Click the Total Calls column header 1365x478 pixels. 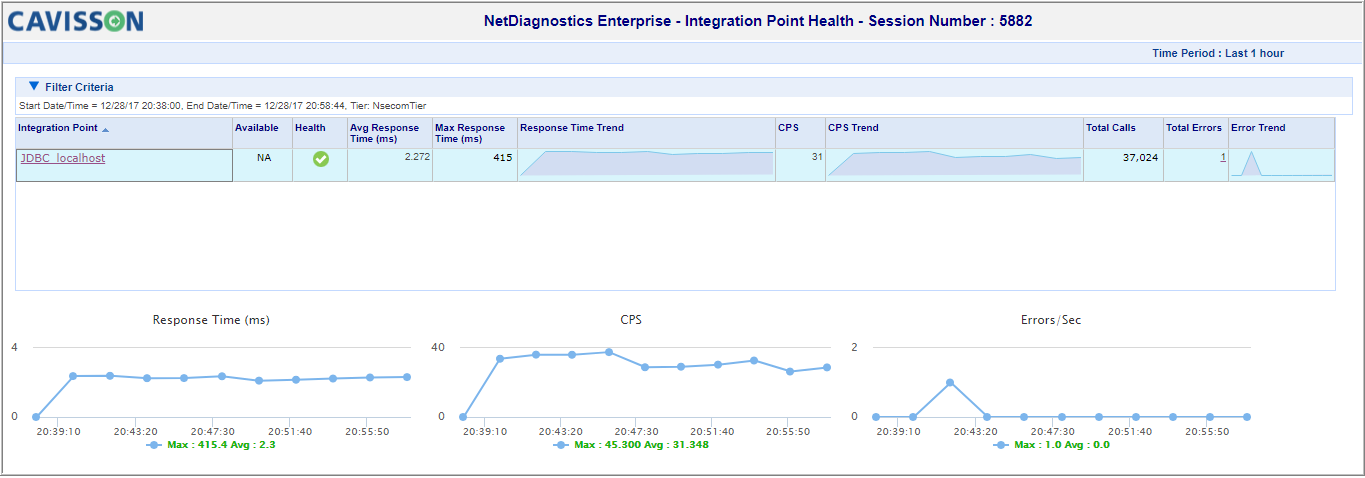tap(1111, 128)
